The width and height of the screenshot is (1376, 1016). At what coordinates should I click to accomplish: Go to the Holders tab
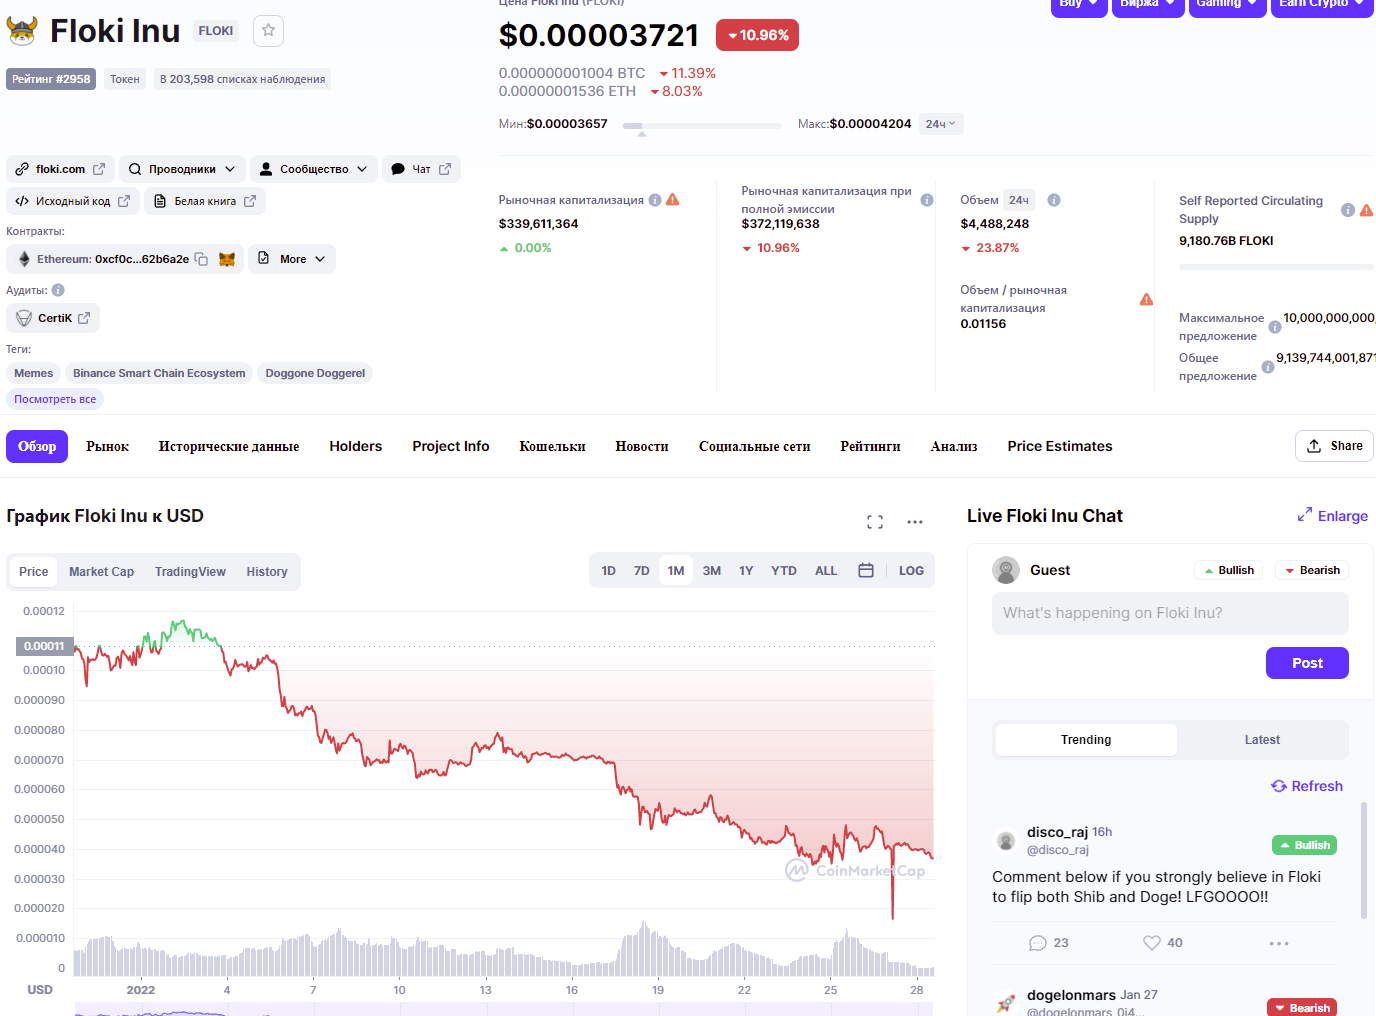356,446
